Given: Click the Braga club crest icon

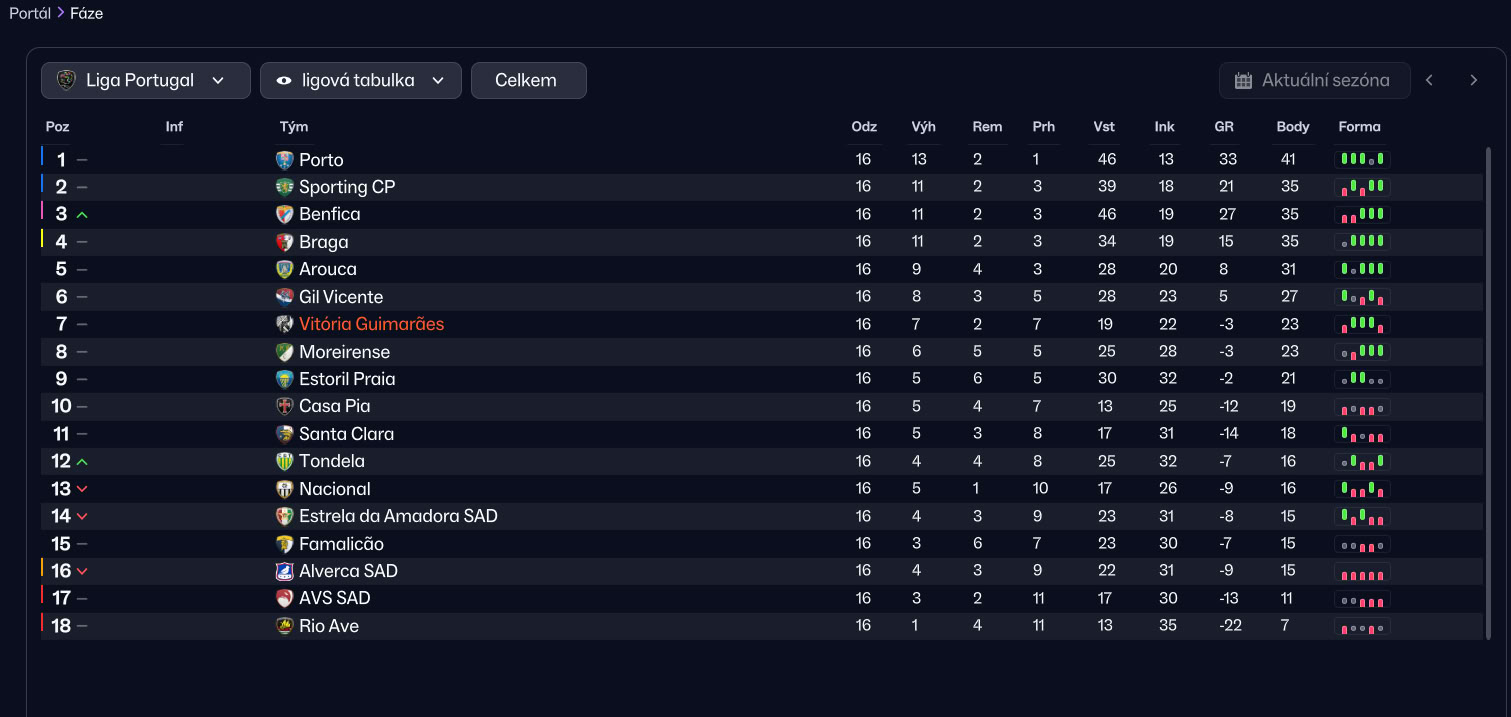Looking at the screenshot, I should (x=285, y=242).
